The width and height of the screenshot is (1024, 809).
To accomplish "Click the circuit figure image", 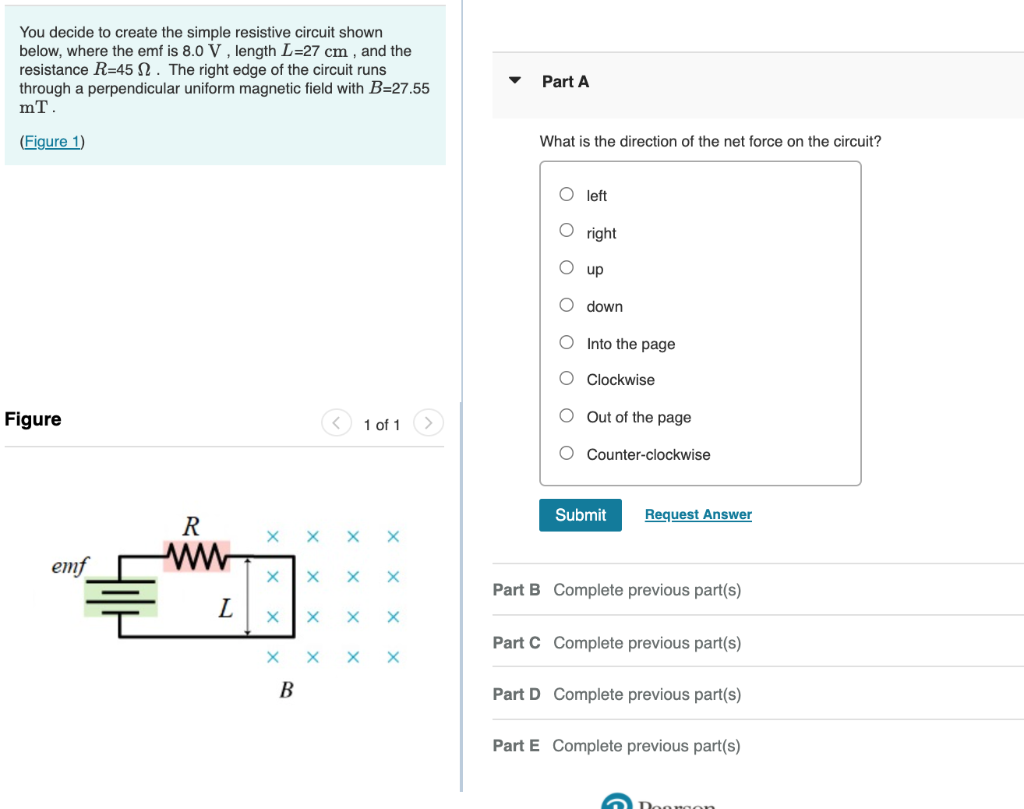I will pyautogui.click(x=230, y=595).
